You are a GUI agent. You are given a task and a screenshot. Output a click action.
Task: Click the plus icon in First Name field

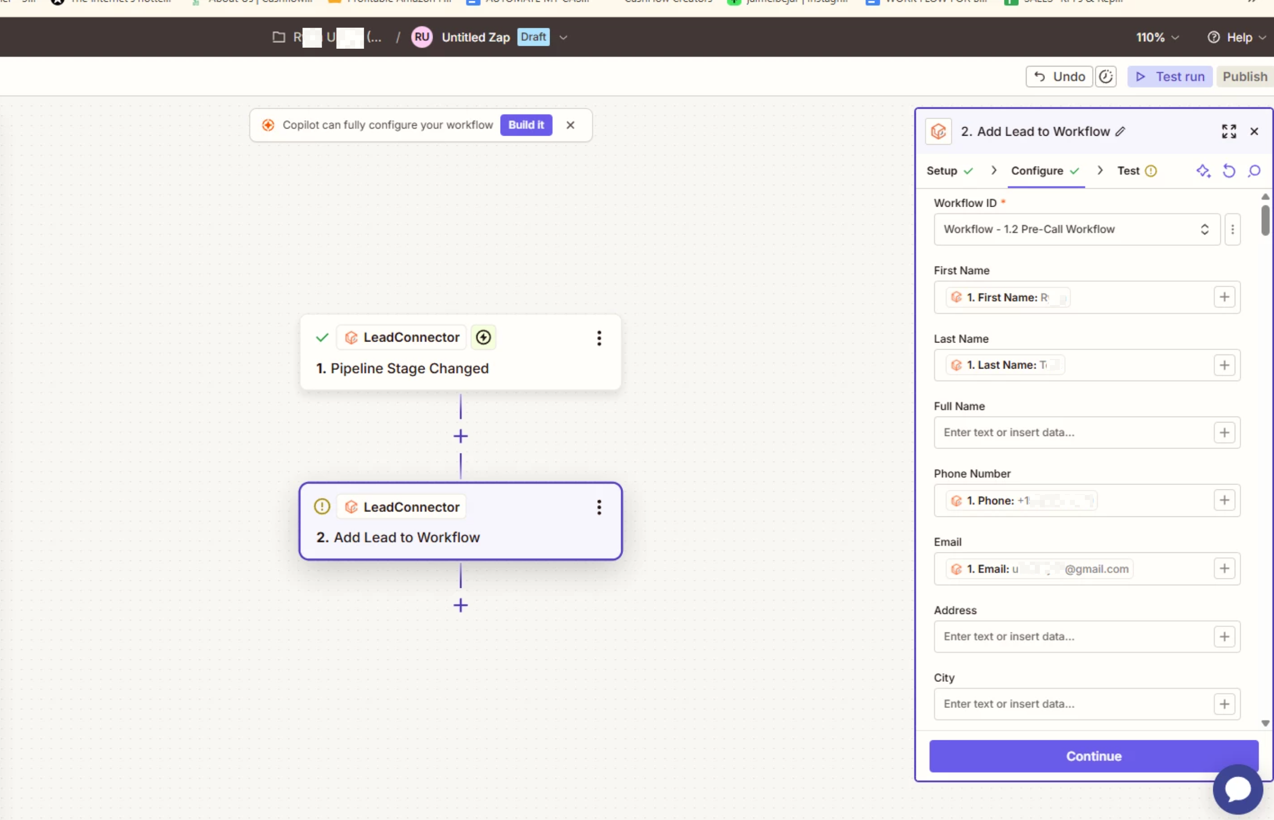coord(1224,297)
